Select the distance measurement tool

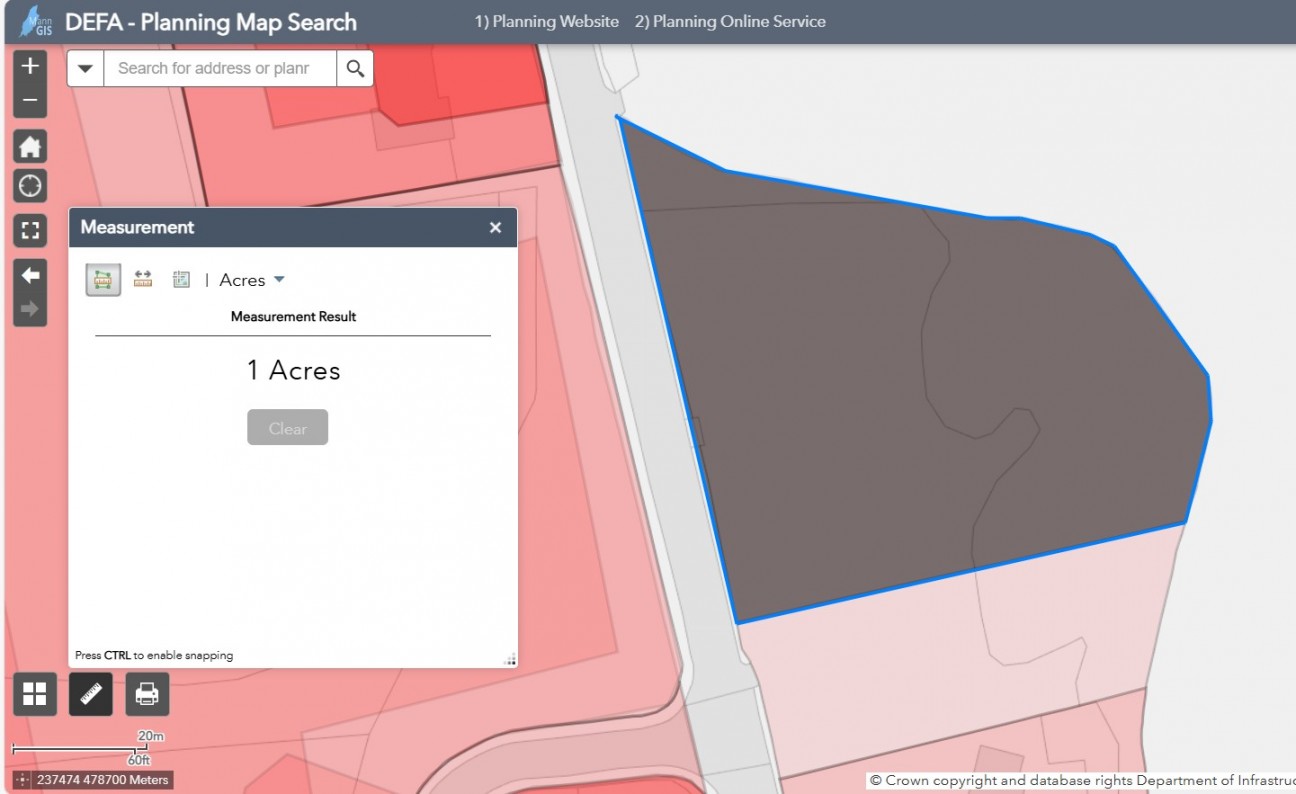pos(142,280)
